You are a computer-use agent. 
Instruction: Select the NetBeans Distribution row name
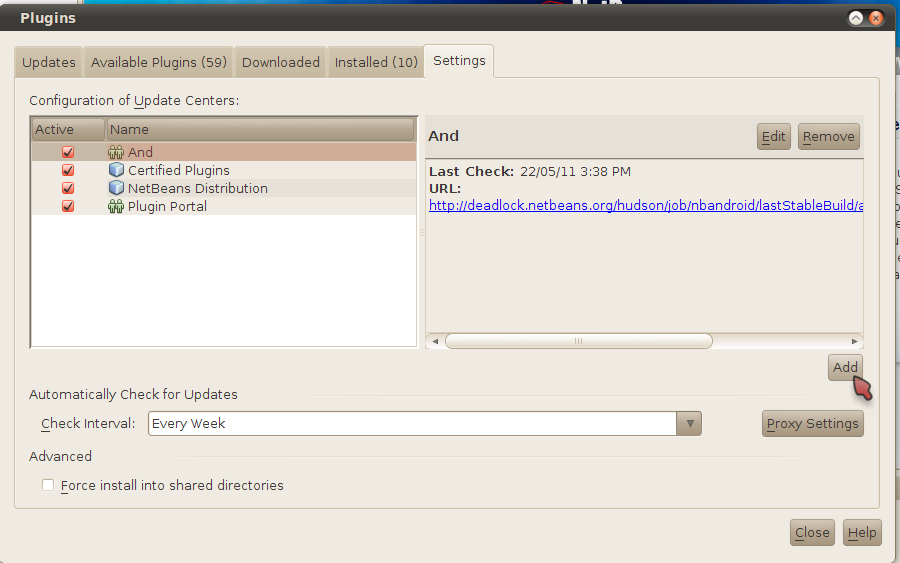point(197,188)
